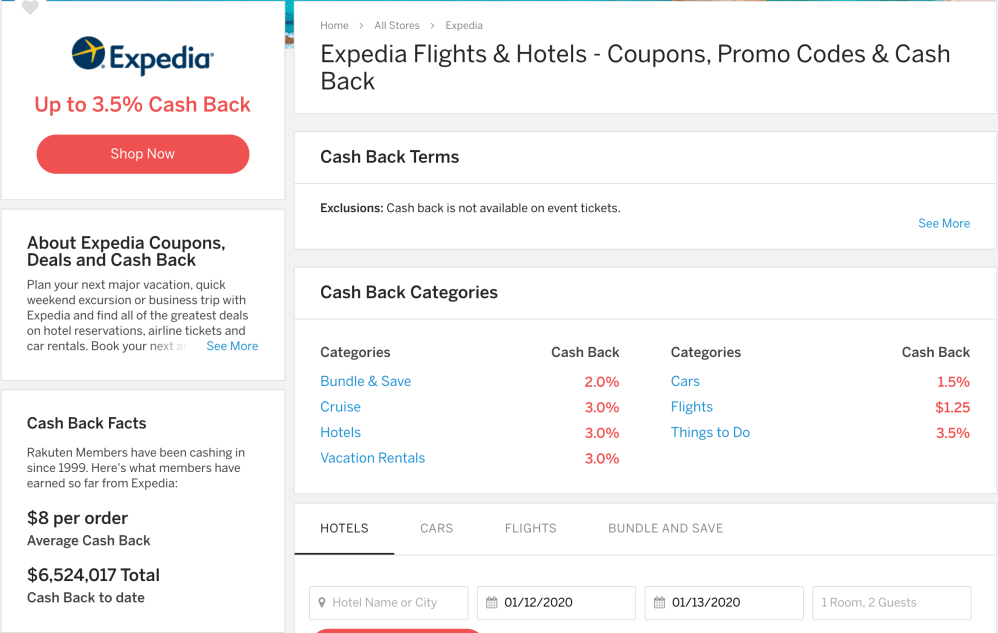This screenshot has height=633, width=998.
Task: Click the heart favorite icon
Action: [x=30, y=8]
